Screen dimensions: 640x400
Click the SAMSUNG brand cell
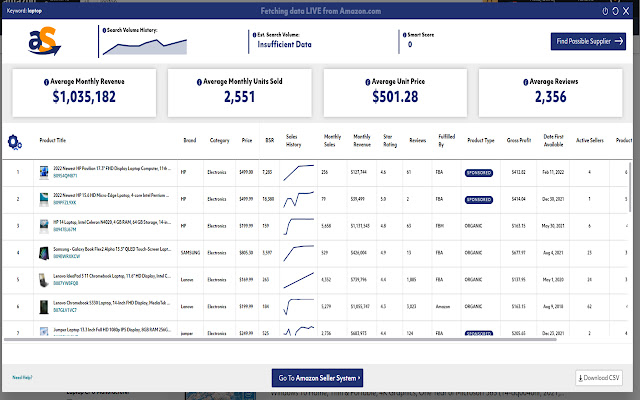click(190, 253)
